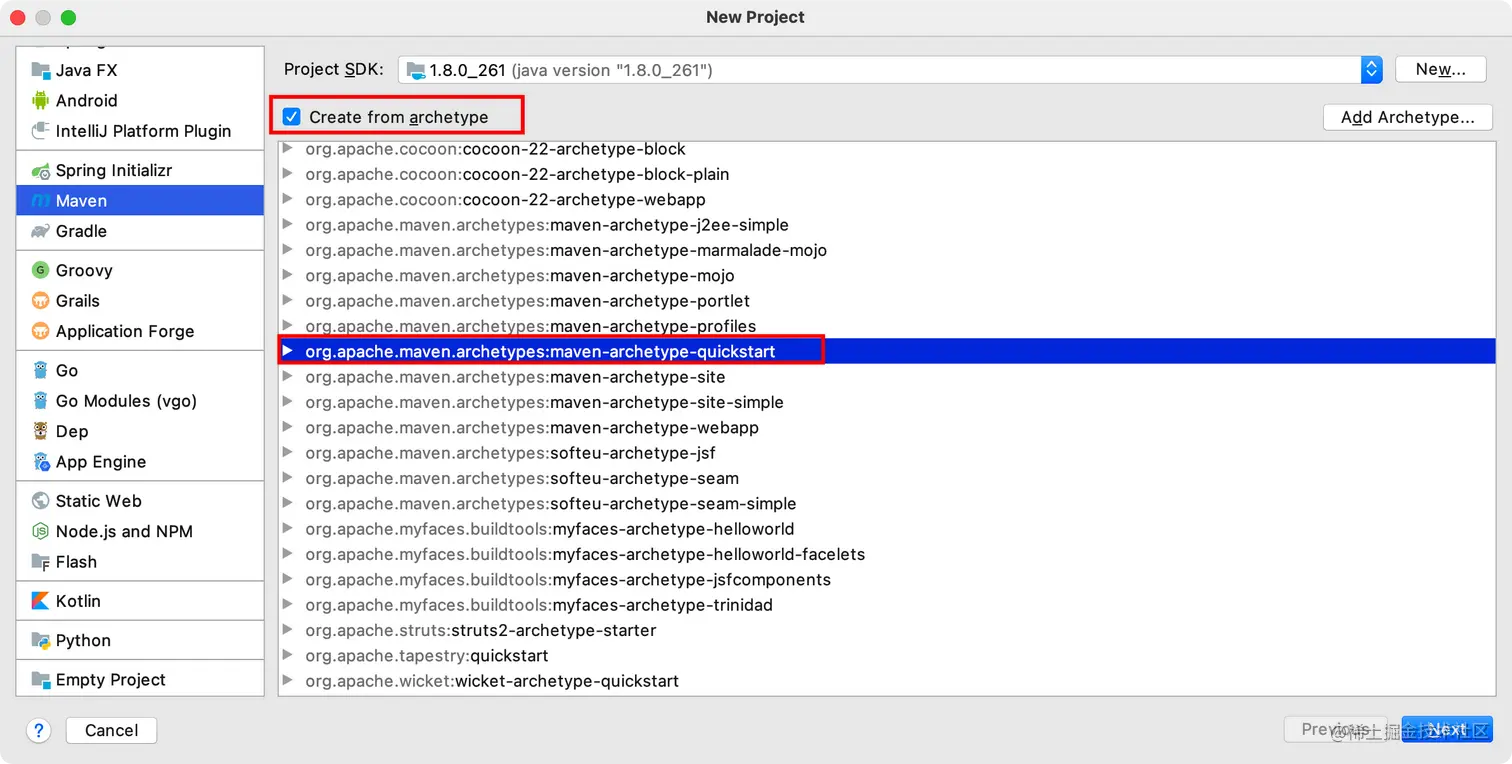Select maven-archetype-marmalade-mojo archetype

point(887,250)
